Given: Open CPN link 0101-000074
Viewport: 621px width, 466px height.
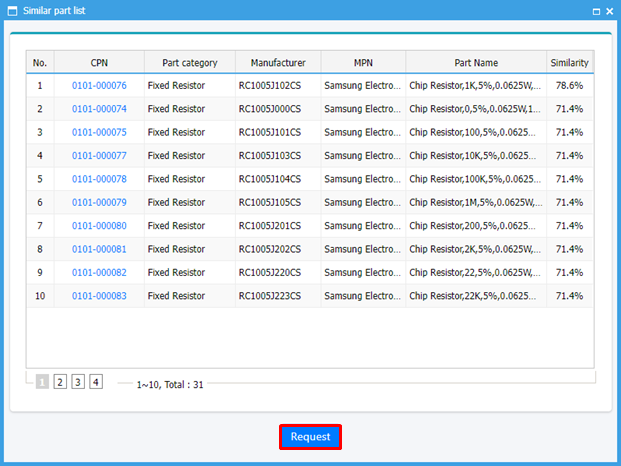Looking at the screenshot, I should [99, 109].
